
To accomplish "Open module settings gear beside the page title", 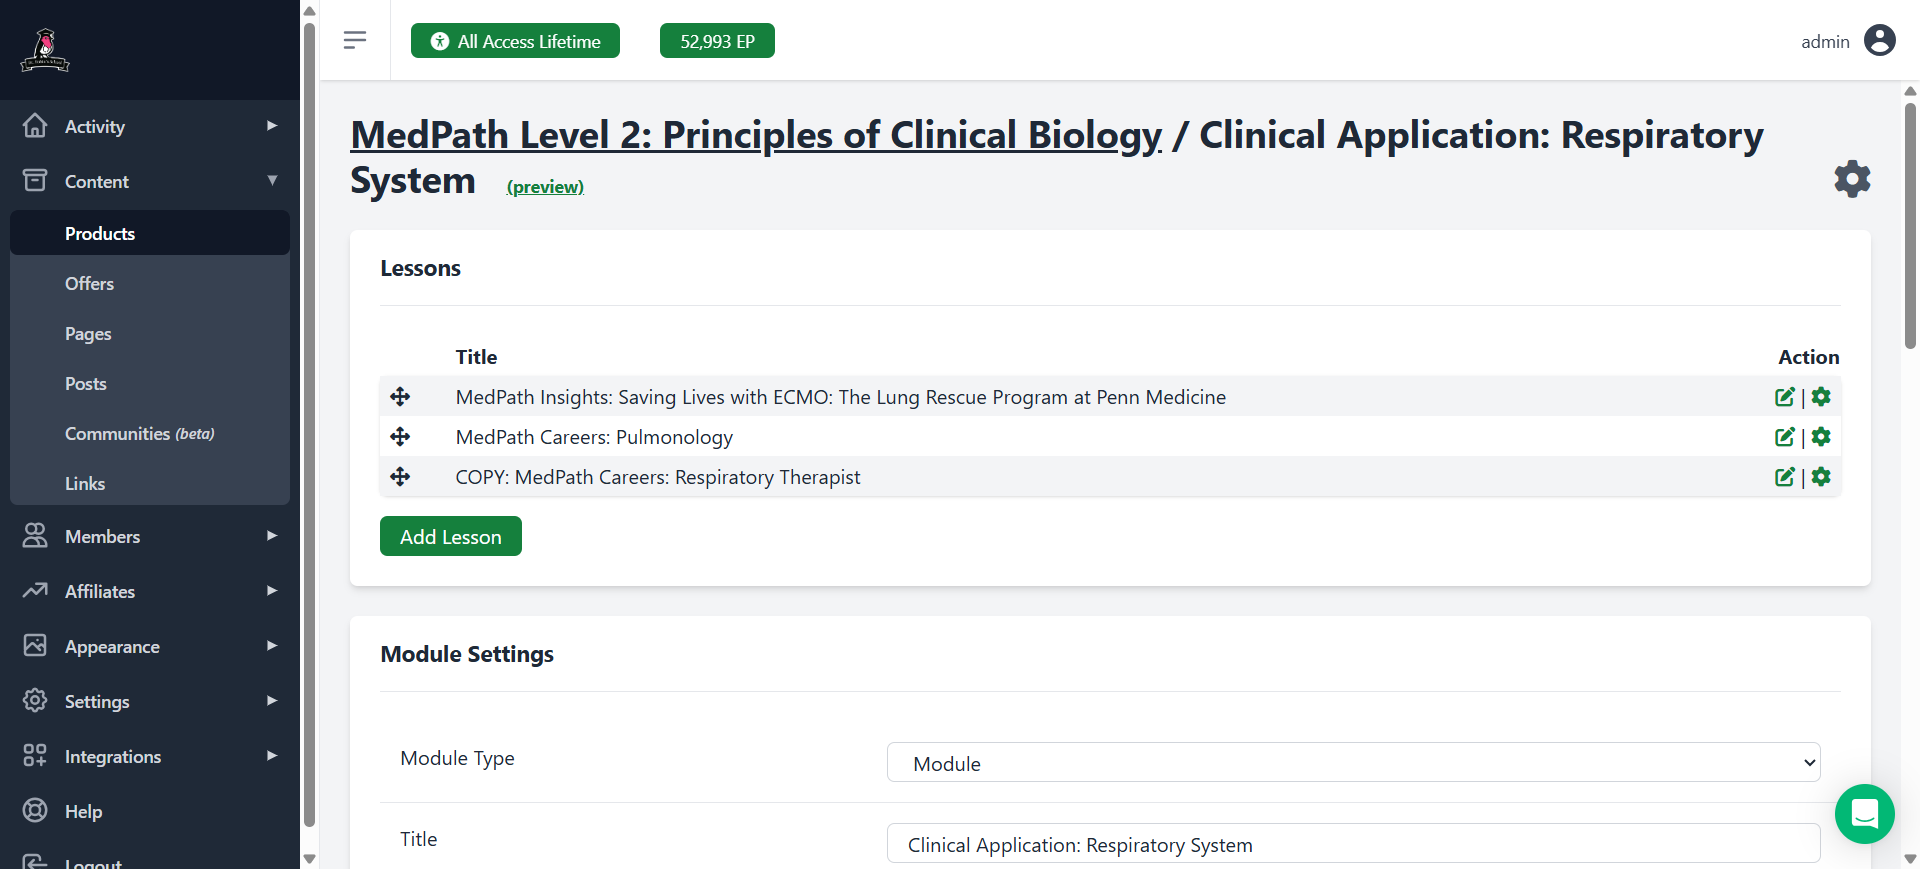I will click(x=1851, y=179).
